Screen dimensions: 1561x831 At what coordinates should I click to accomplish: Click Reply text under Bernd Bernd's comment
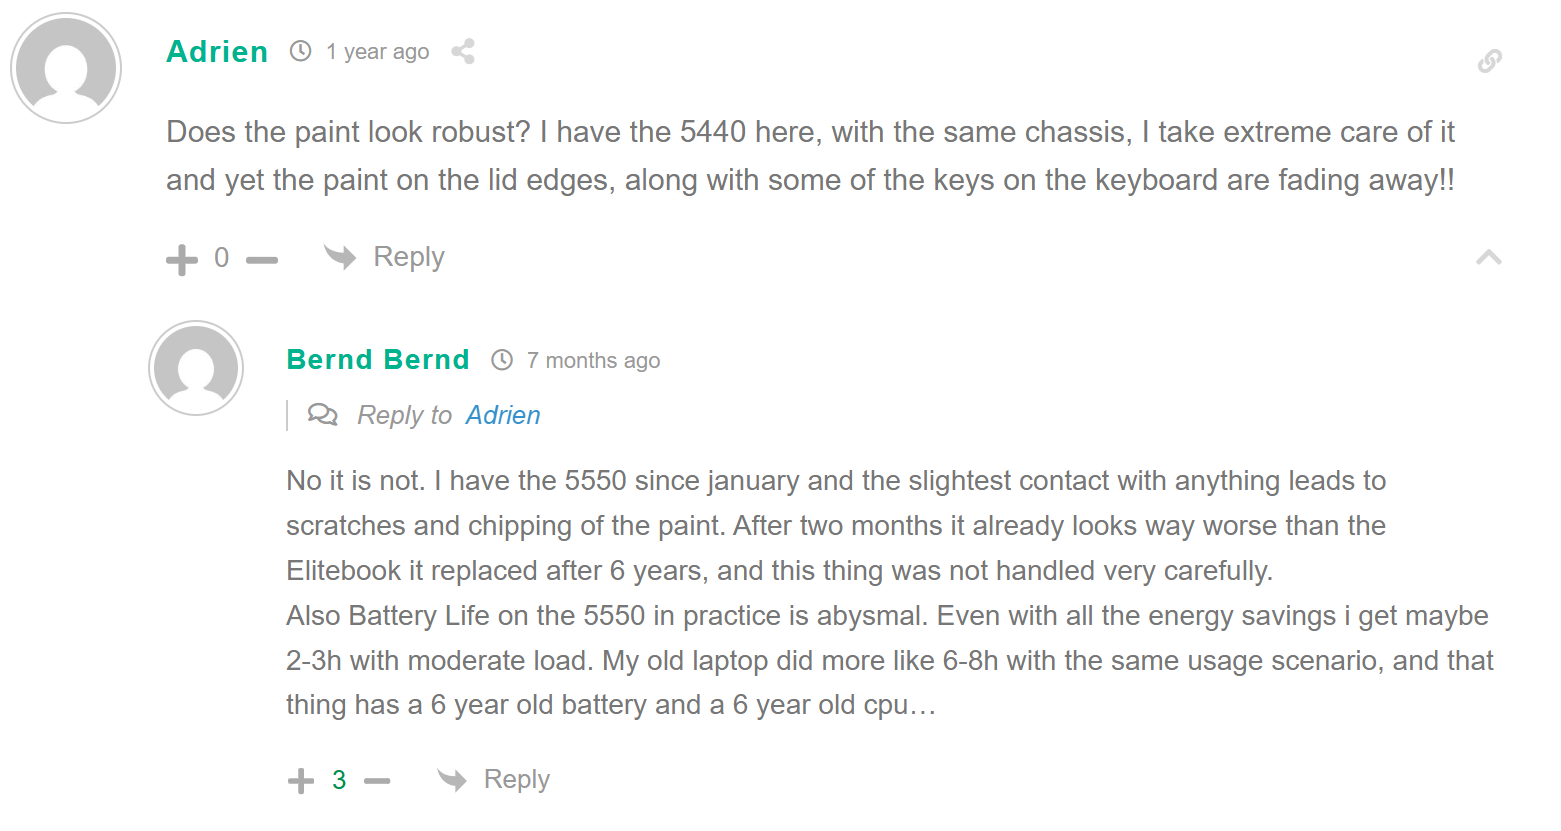point(516,779)
